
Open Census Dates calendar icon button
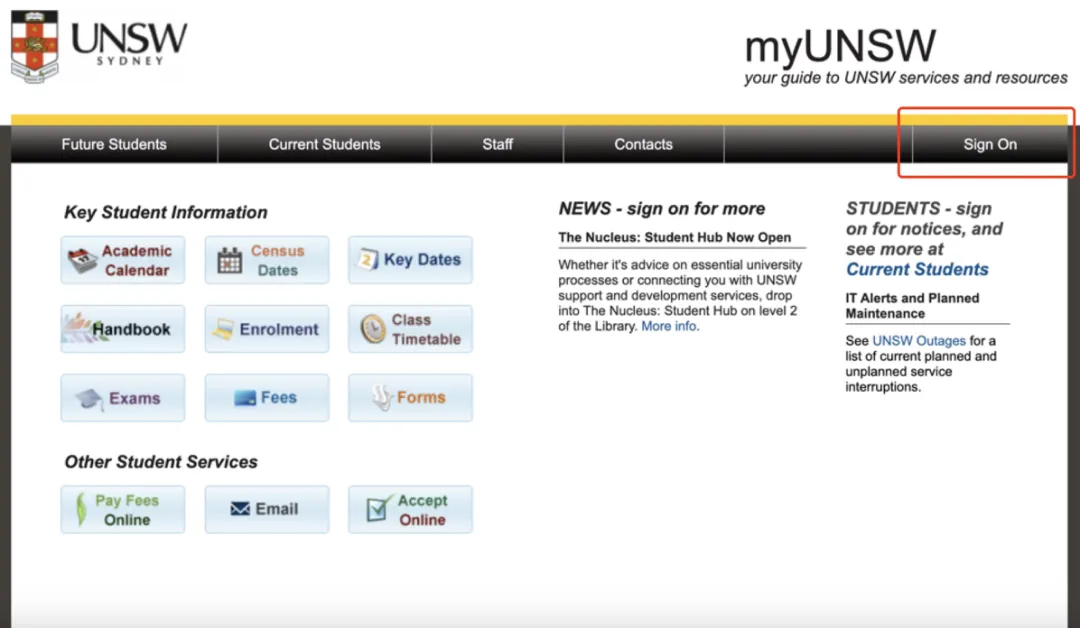pyautogui.click(x=266, y=261)
